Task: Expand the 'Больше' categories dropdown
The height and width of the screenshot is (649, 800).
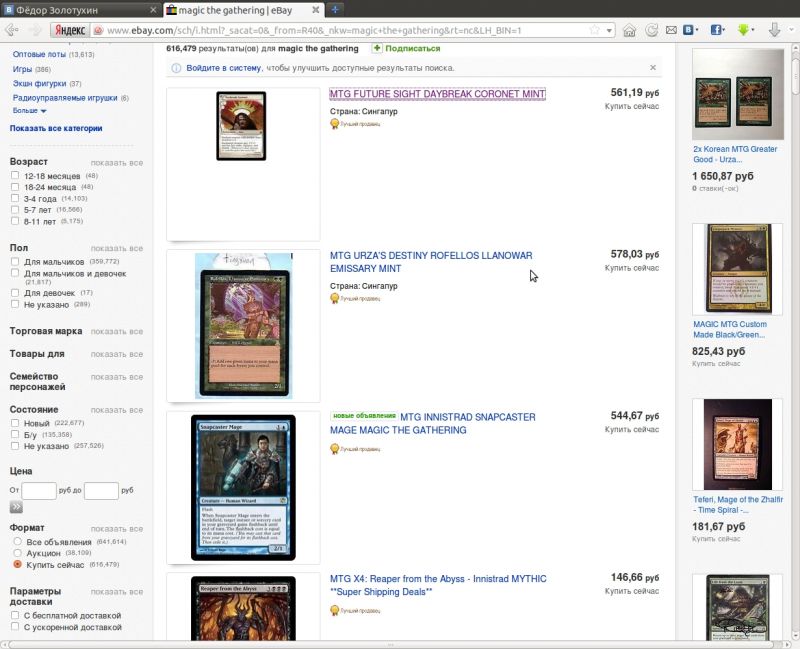Action: (x=30, y=111)
